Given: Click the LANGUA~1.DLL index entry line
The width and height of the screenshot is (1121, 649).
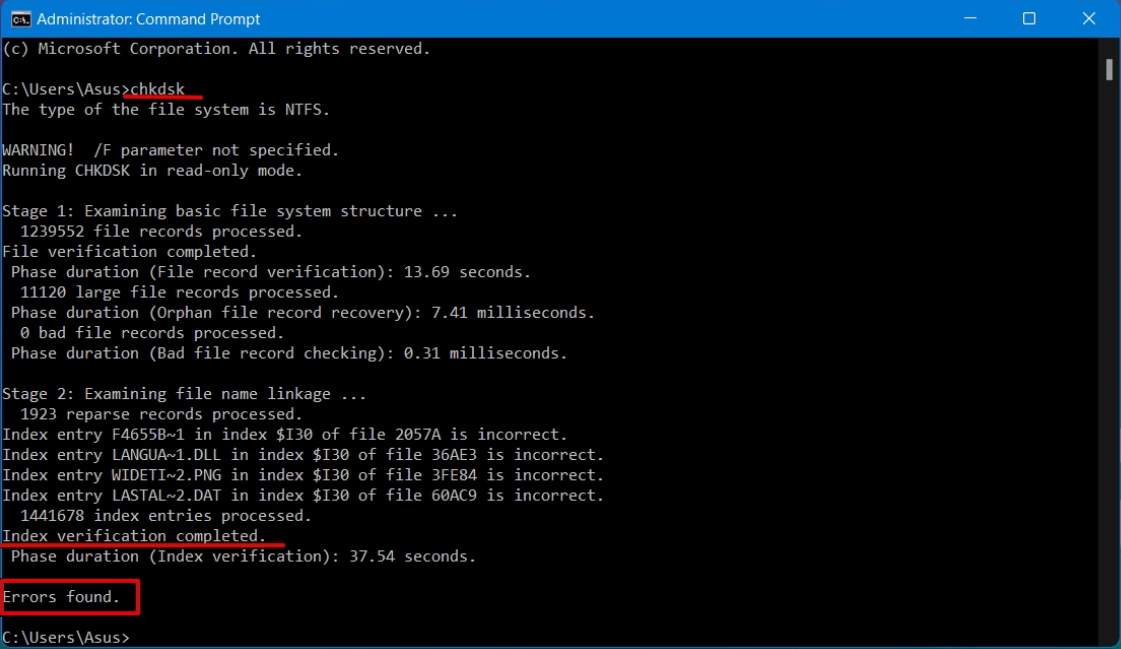Looking at the screenshot, I should 303,455.
